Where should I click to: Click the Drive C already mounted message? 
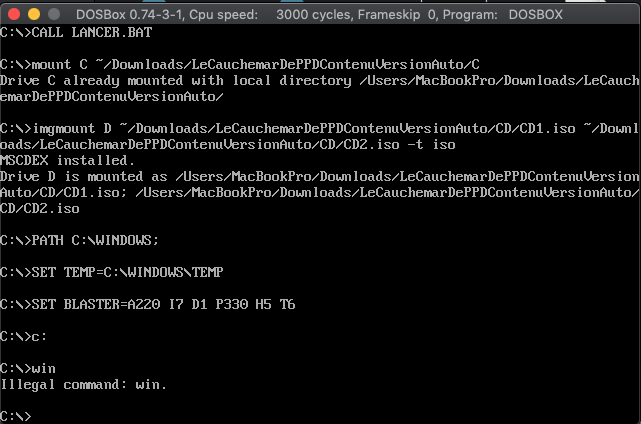click(320, 88)
